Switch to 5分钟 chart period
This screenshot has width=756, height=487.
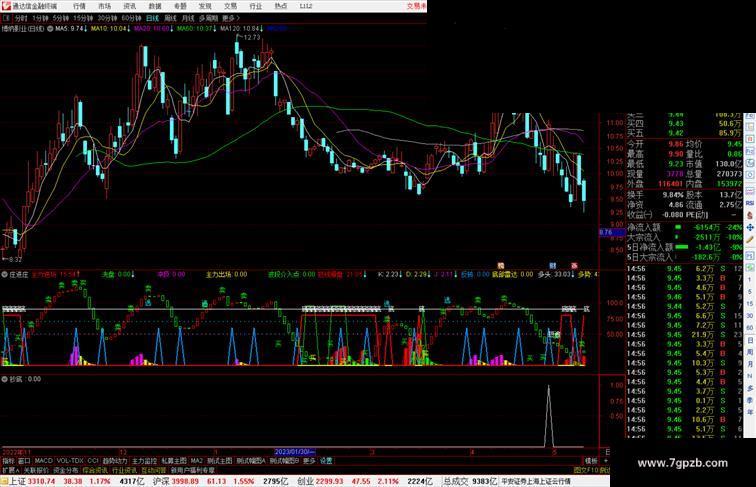[x=60, y=18]
